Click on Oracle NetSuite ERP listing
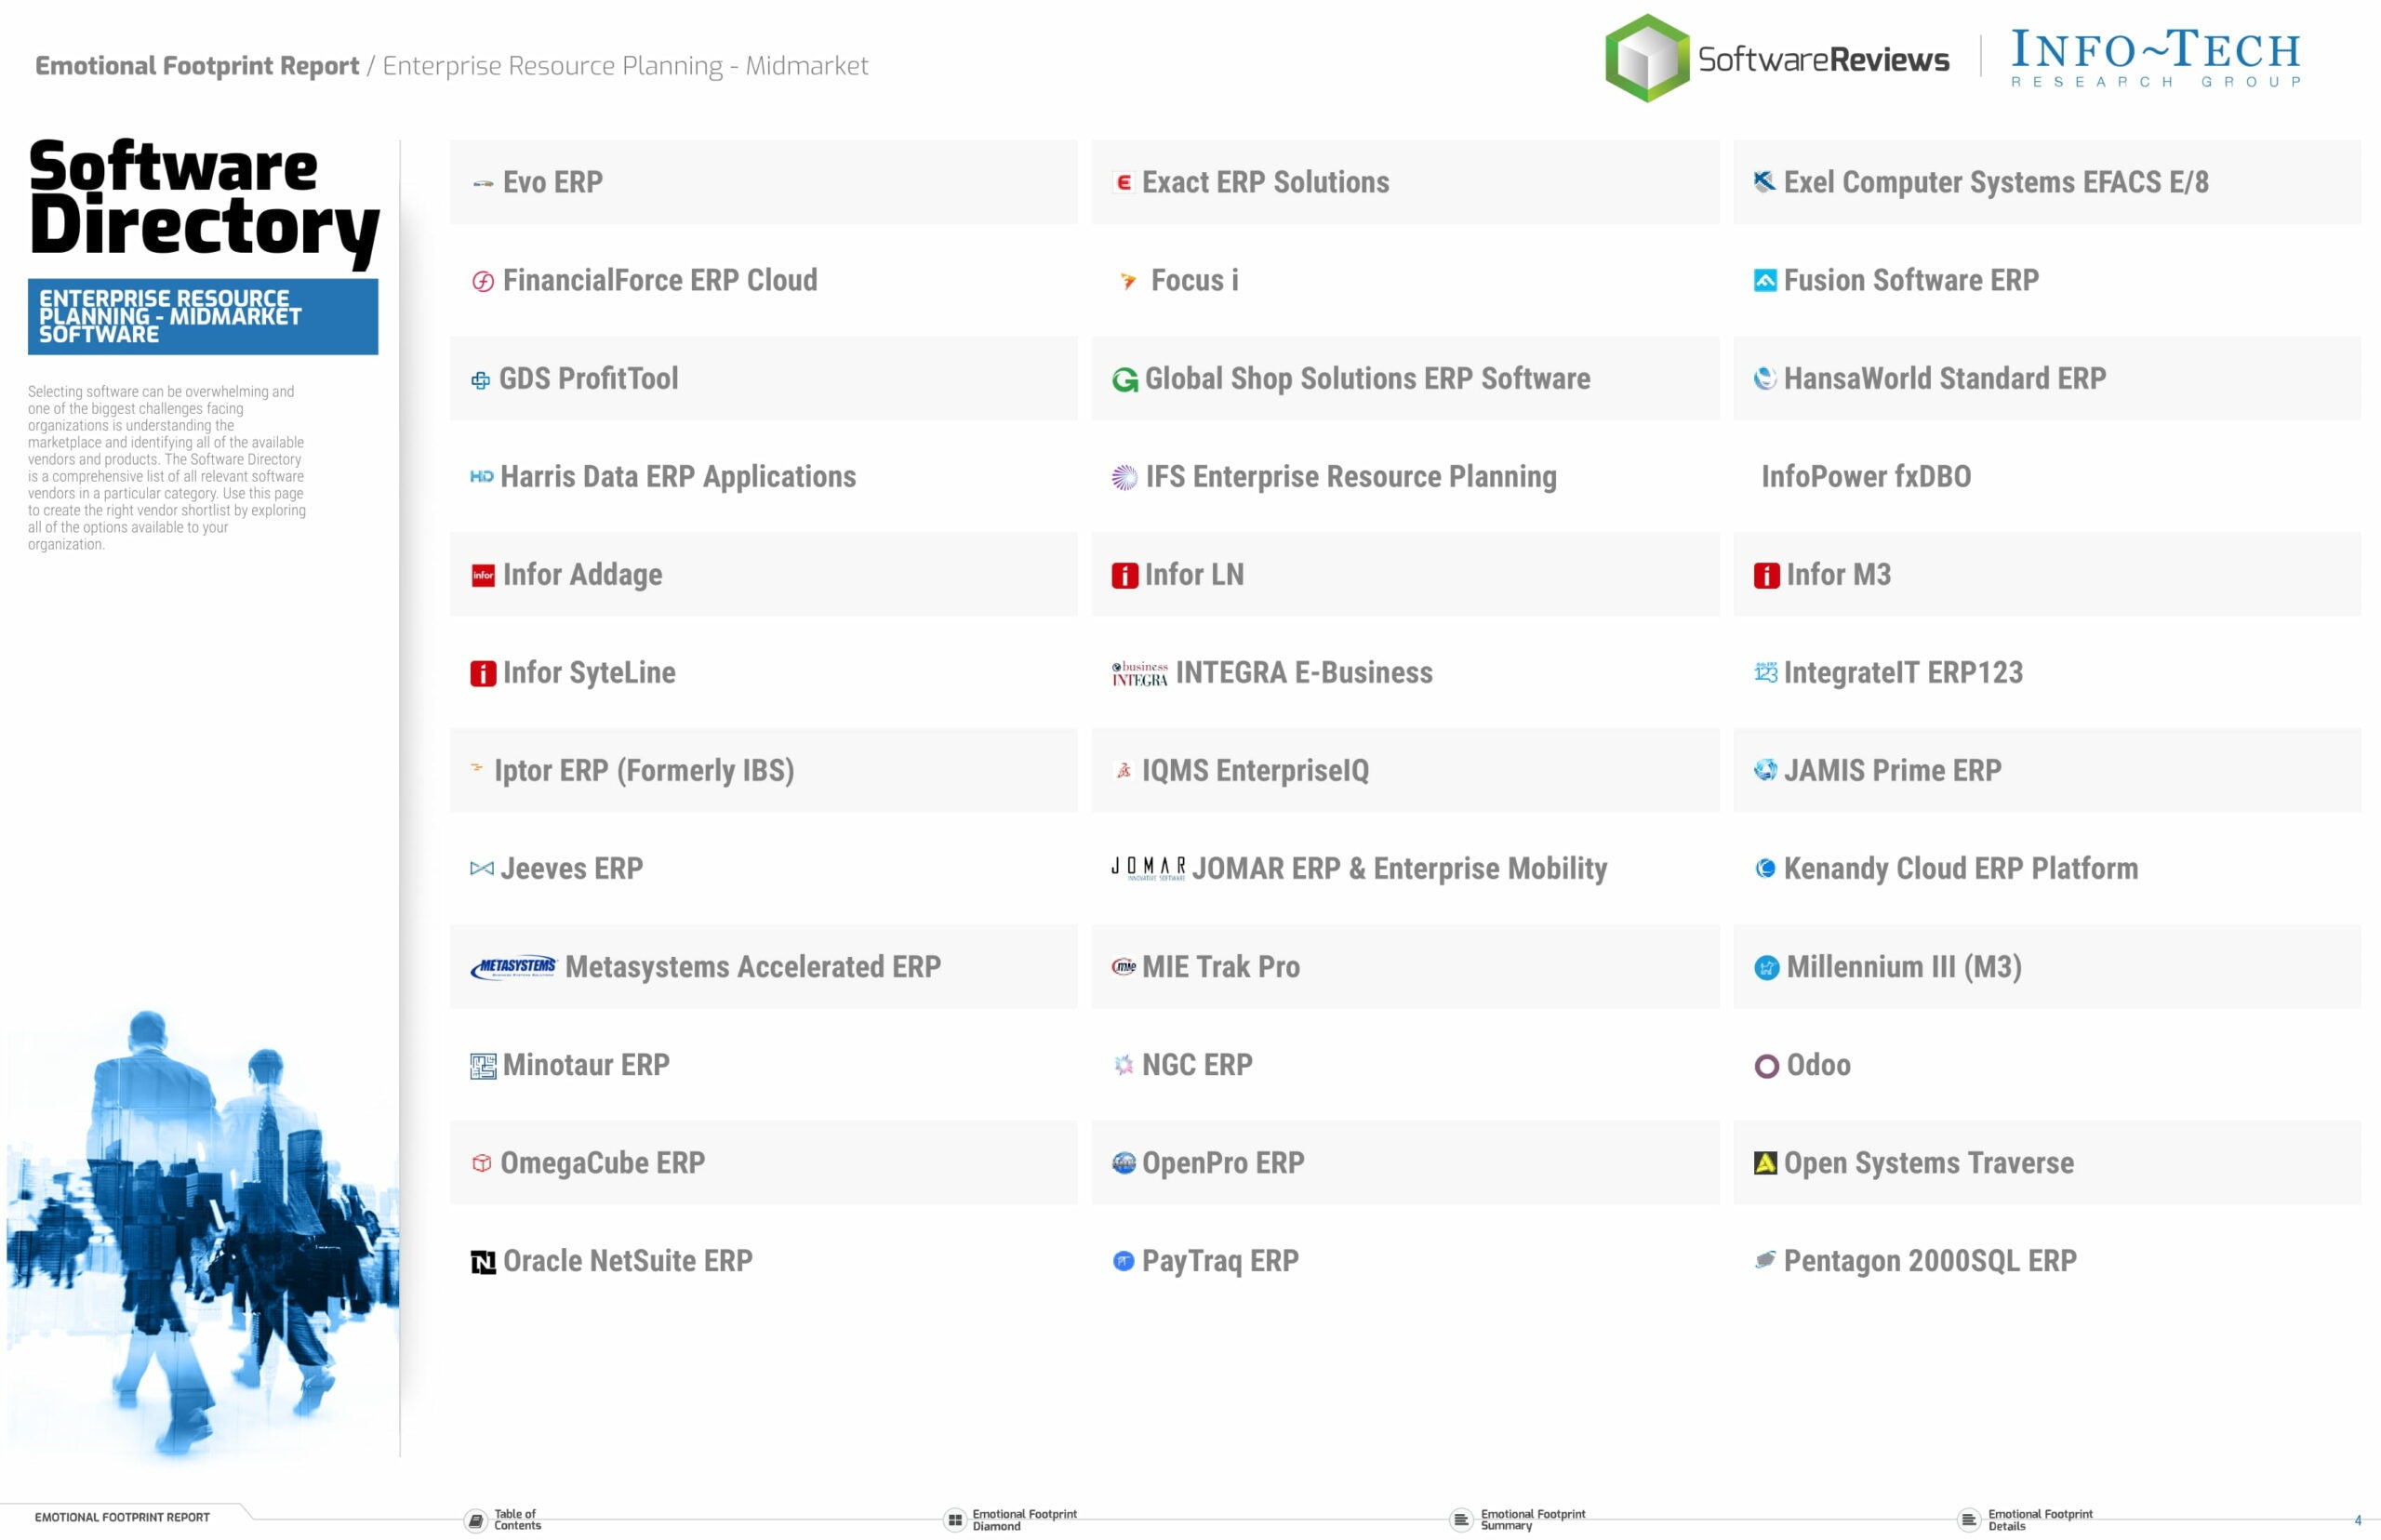This screenshot has height=1540, width=2381. pyautogui.click(x=628, y=1259)
